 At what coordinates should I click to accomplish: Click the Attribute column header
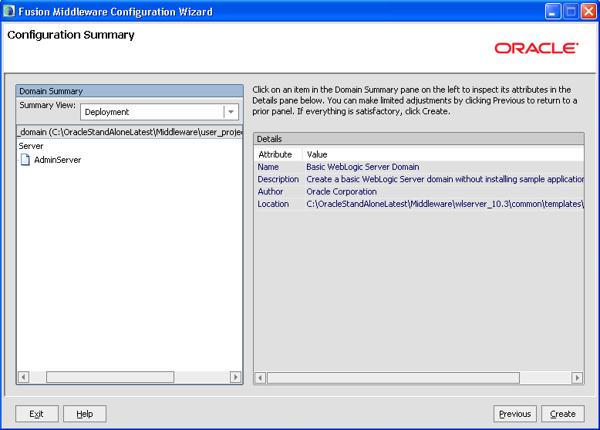pos(276,154)
